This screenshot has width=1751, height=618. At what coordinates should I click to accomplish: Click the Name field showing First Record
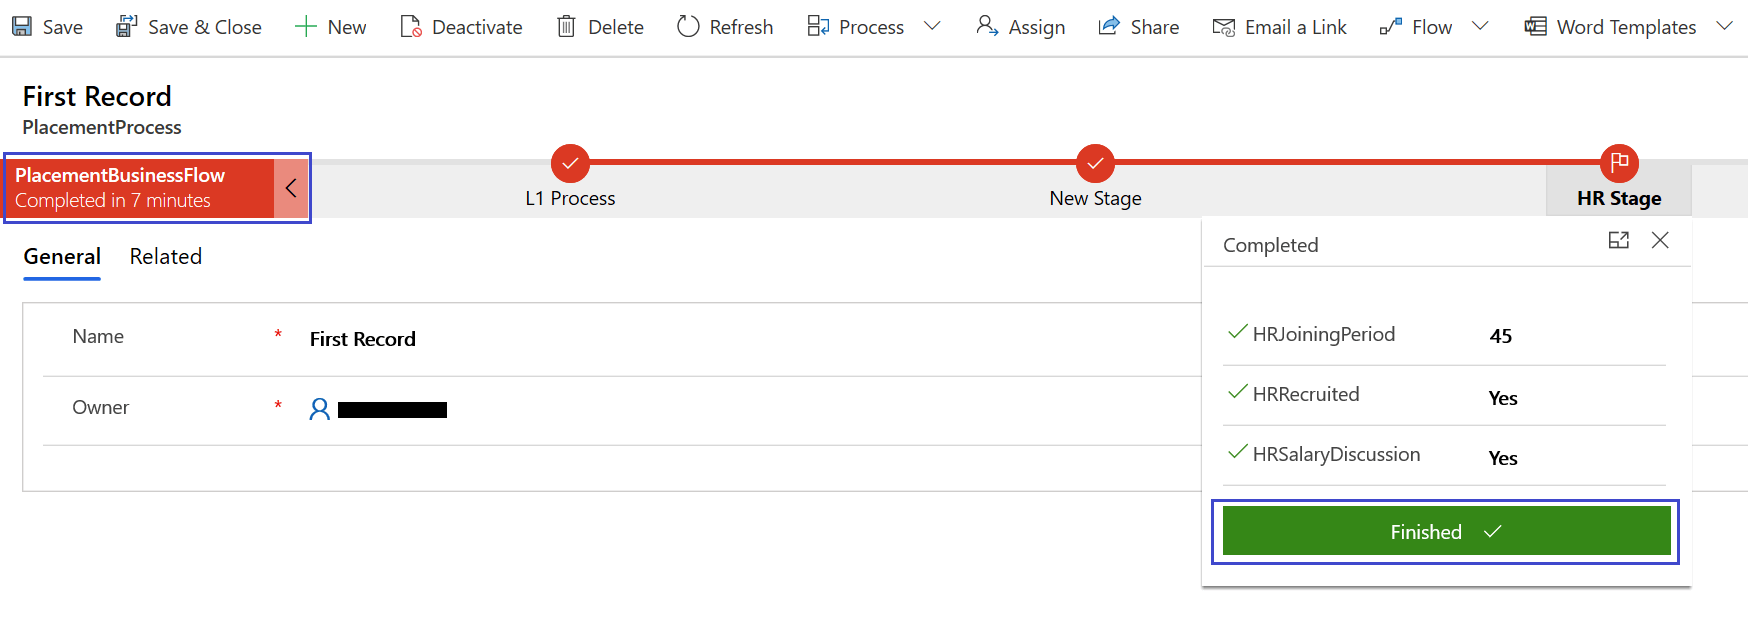(362, 338)
